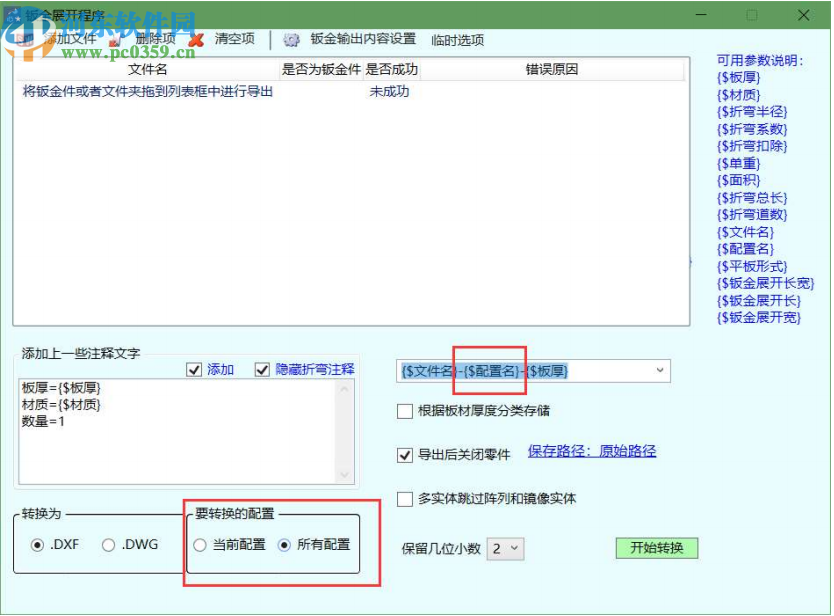Insert parameter {$板厚} from list
Viewport: 834px width, 616px height.
pyautogui.click(x=738, y=78)
